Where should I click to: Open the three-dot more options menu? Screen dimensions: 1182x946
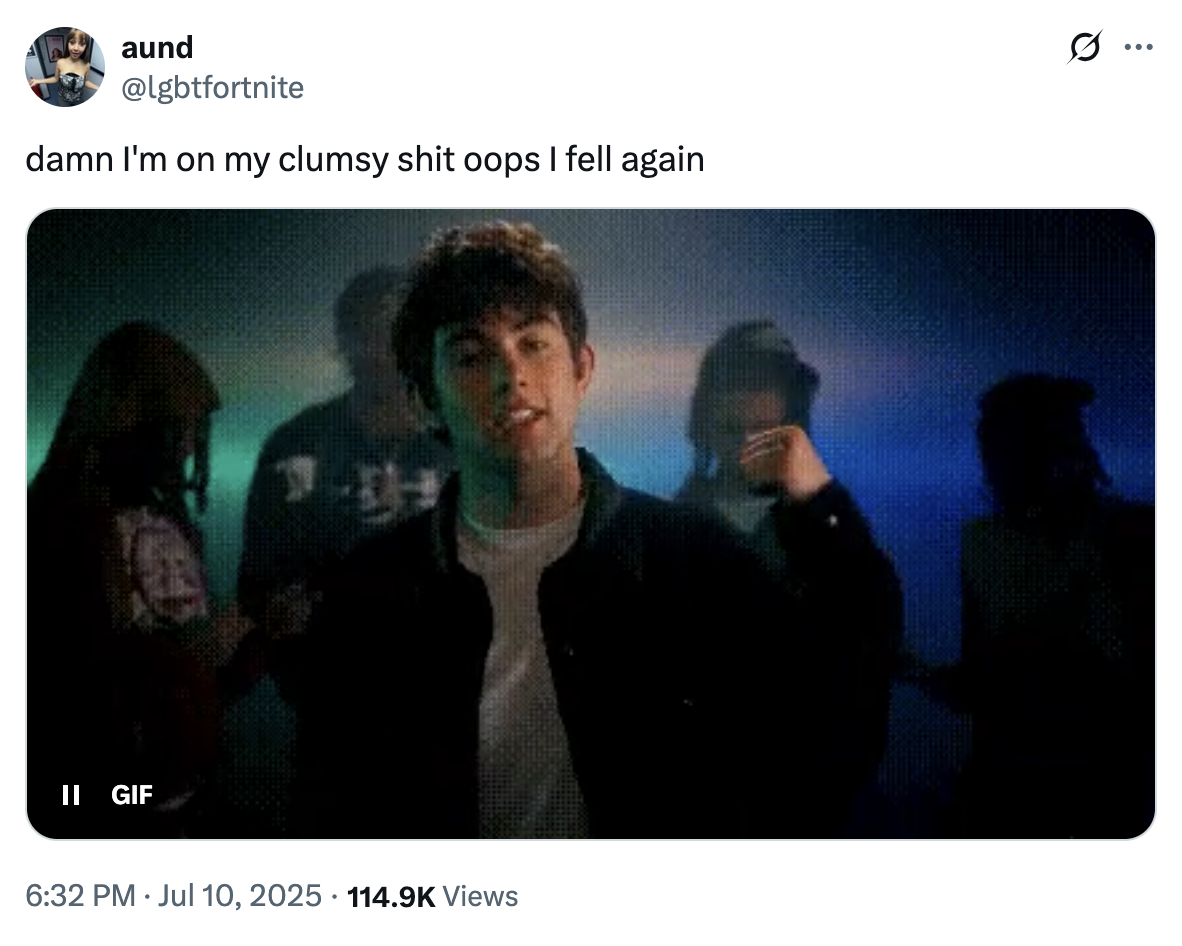coord(1138,46)
